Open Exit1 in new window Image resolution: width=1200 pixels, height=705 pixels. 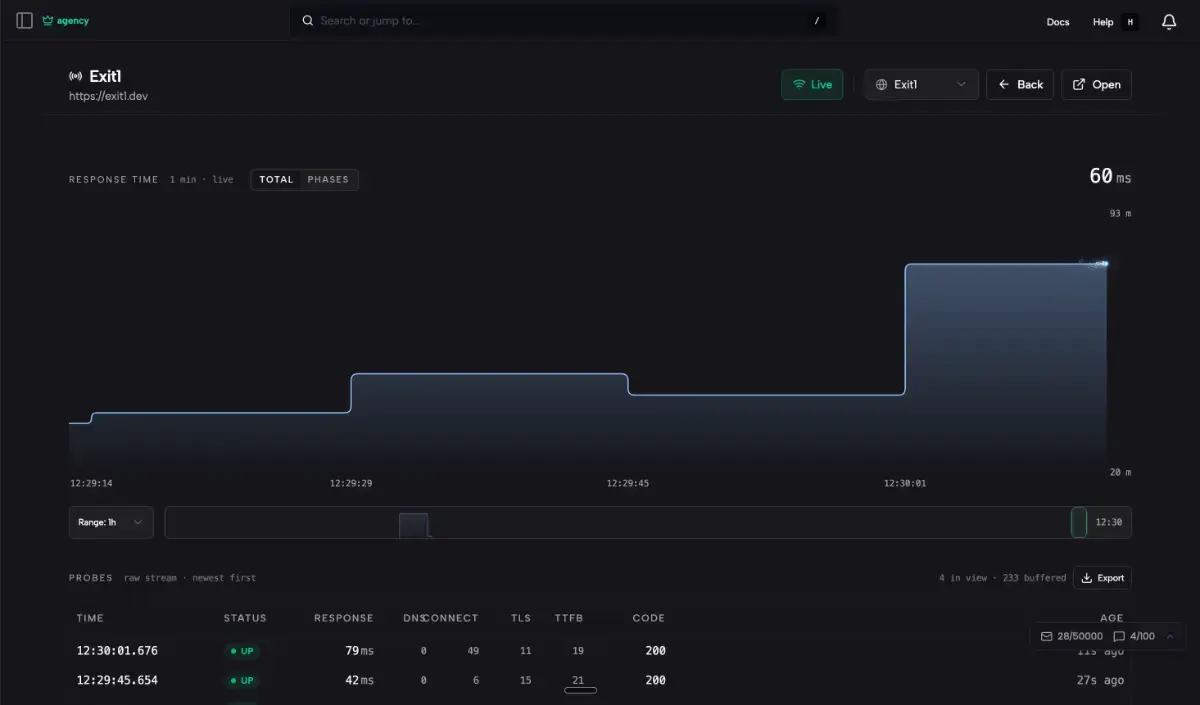[1096, 85]
